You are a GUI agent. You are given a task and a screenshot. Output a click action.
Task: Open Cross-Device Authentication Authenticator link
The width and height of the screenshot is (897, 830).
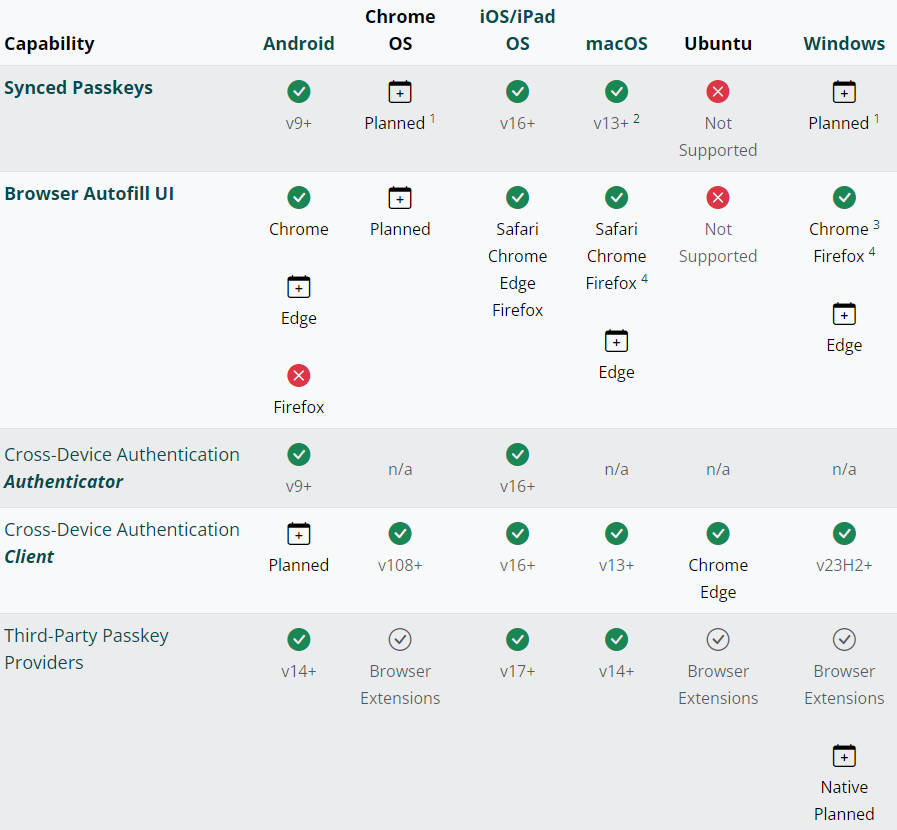[122, 468]
